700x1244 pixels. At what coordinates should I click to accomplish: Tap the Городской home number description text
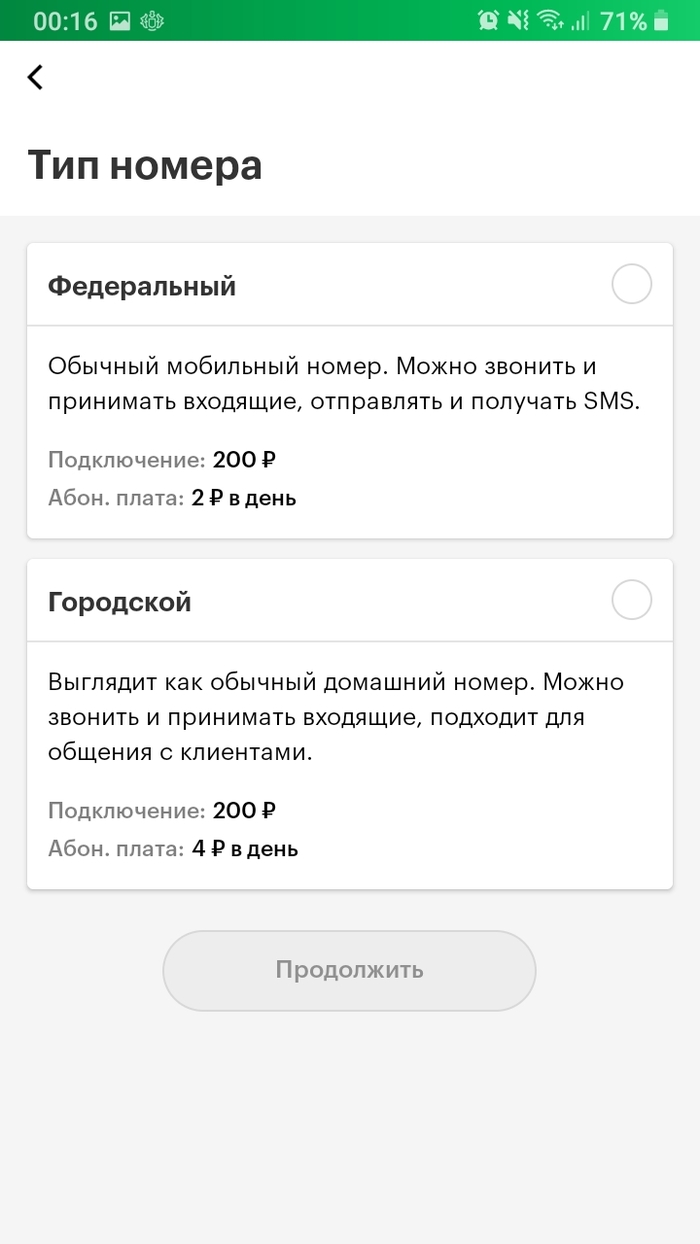click(x=335, y=717)
